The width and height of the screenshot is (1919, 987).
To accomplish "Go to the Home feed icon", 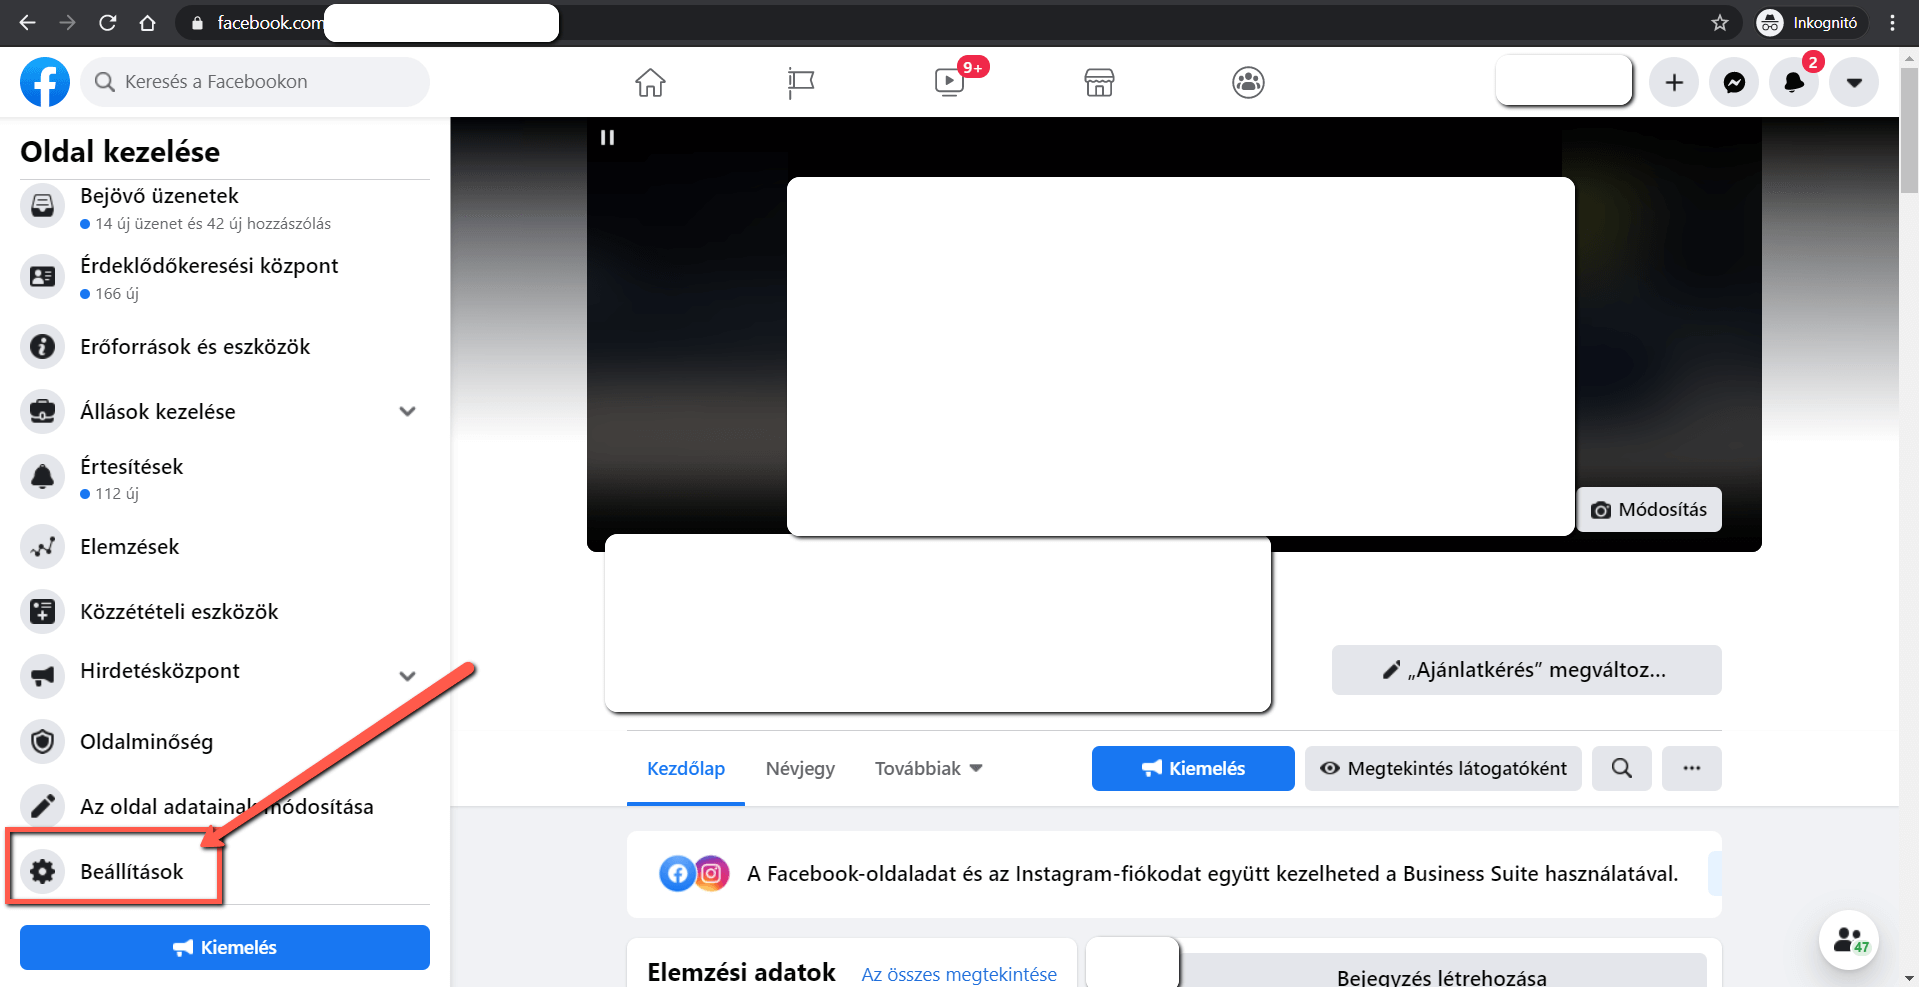I will point(650,82).
